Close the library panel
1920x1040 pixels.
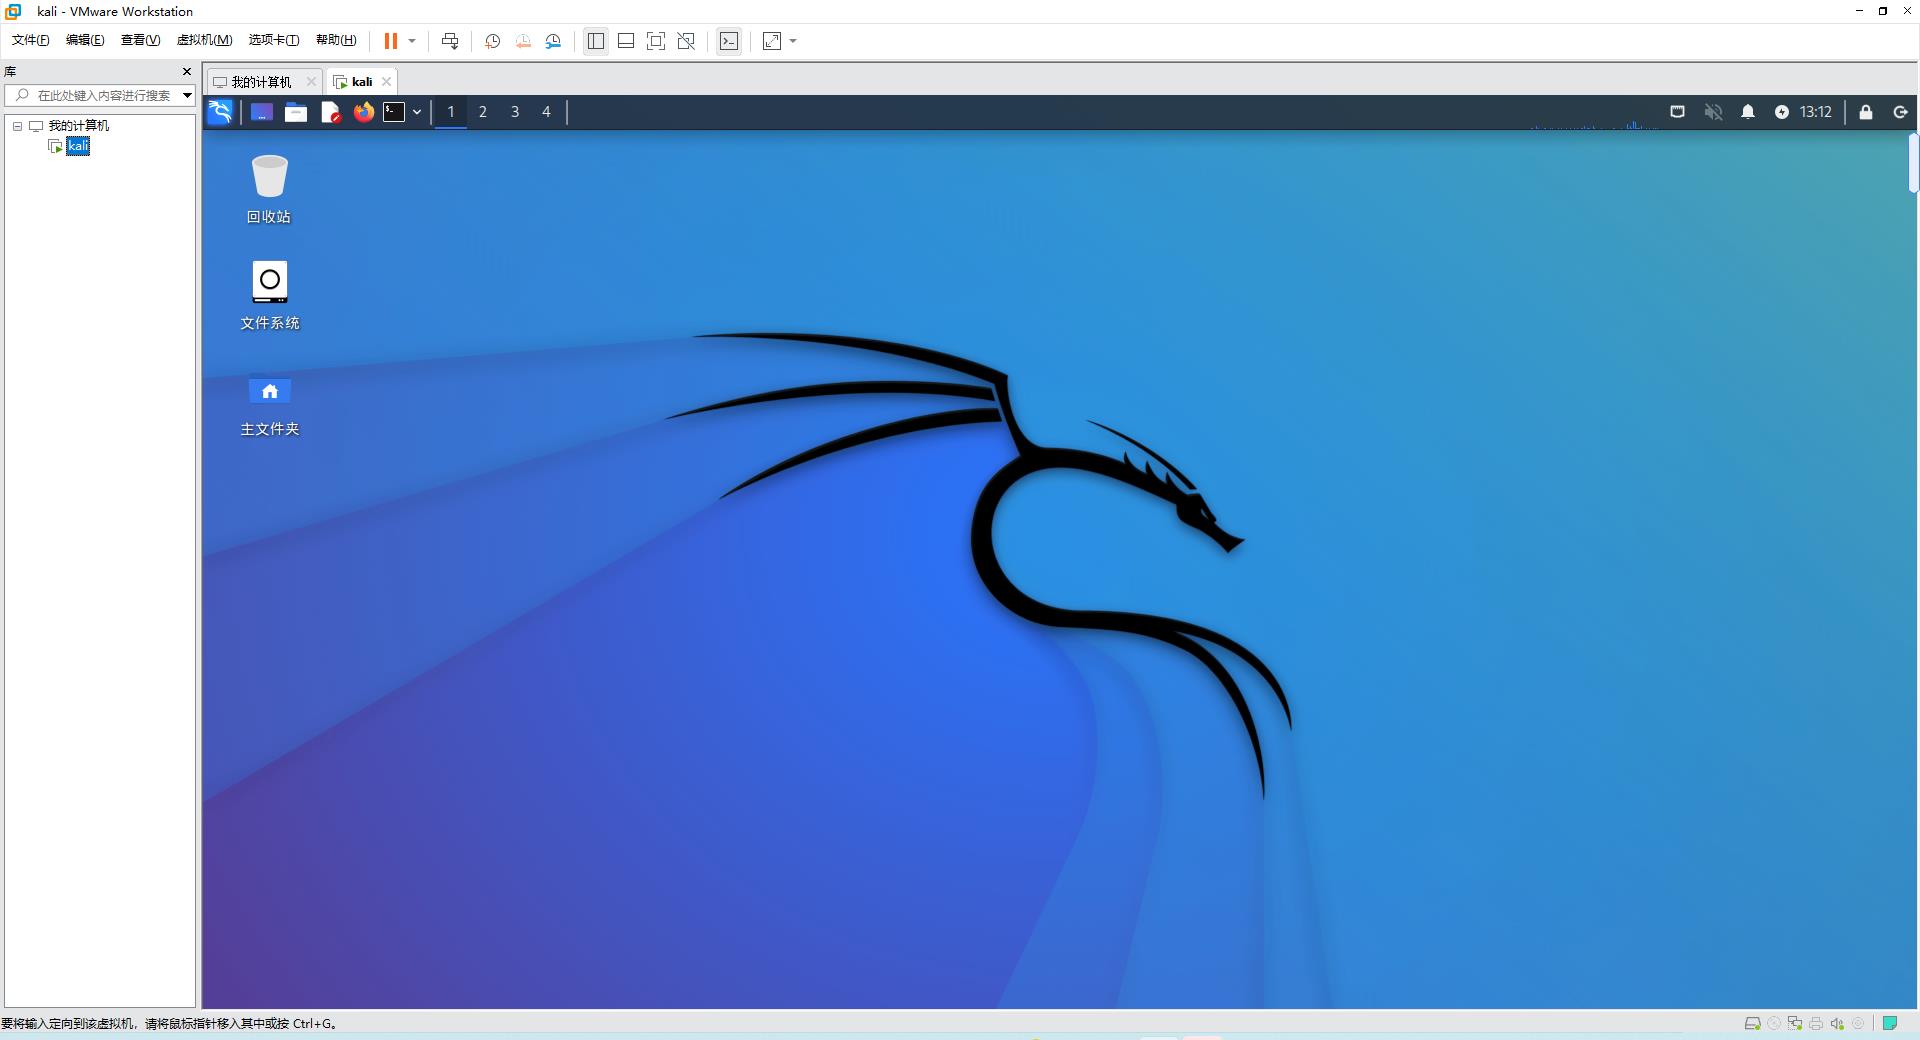click(186, 72)
